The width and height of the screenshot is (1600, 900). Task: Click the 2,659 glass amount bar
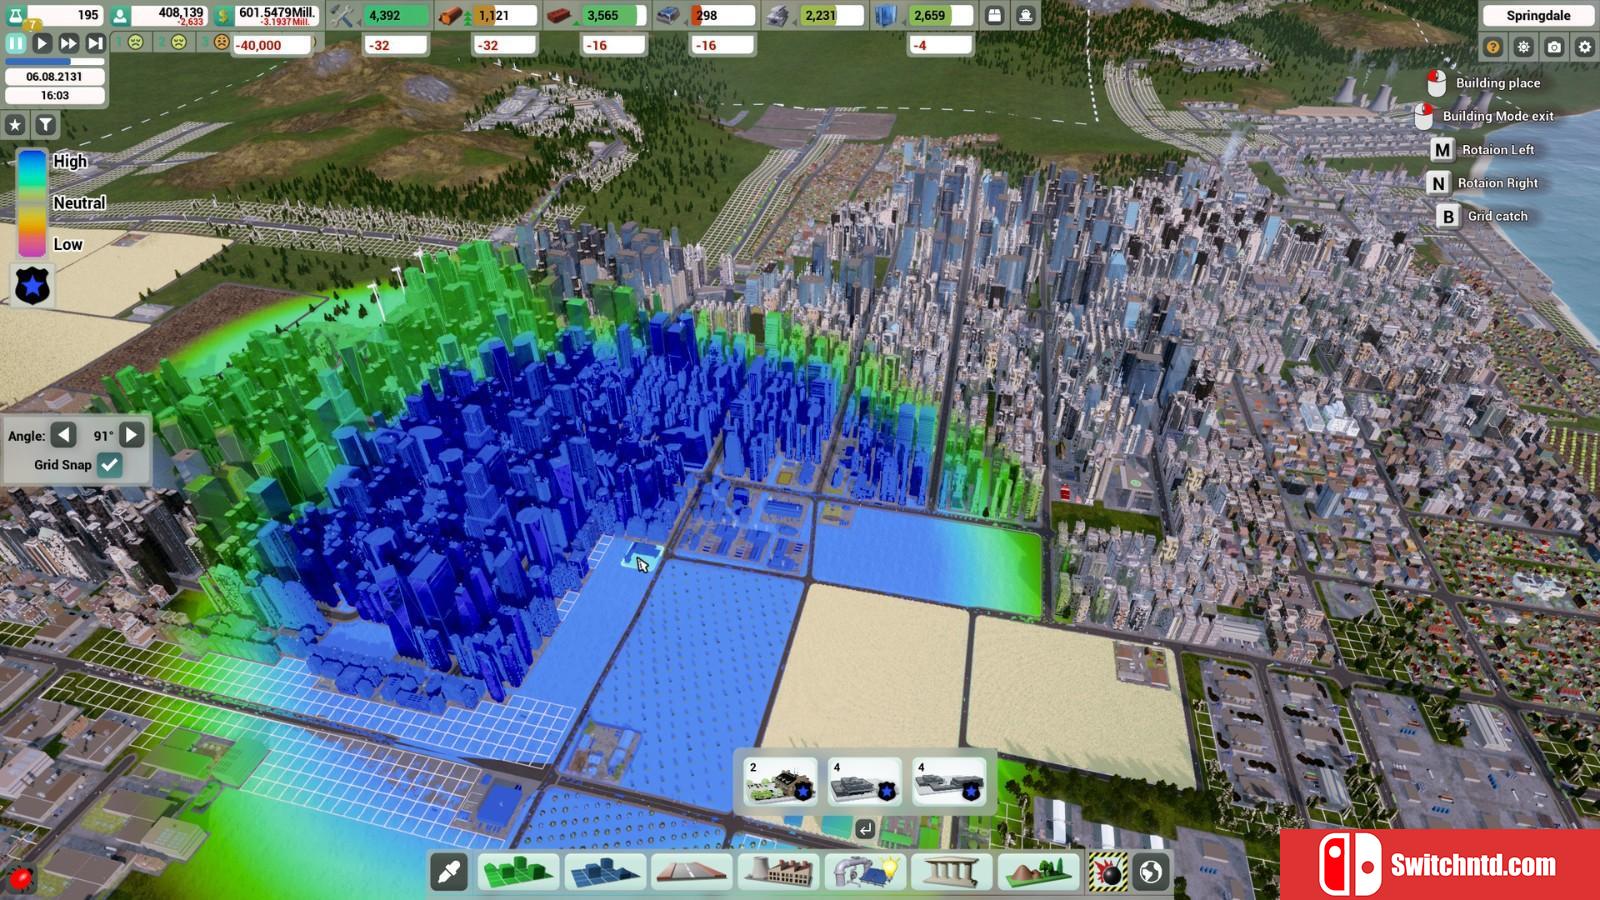coord(939,16)
